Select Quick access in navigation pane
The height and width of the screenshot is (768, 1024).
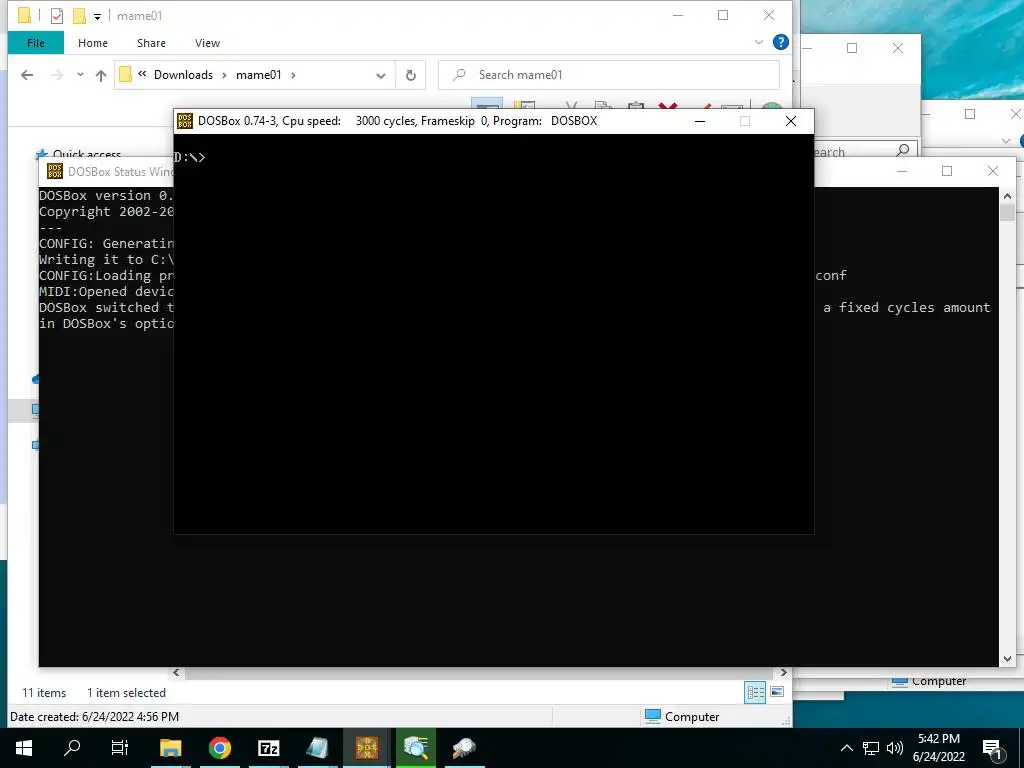[87, 155]
